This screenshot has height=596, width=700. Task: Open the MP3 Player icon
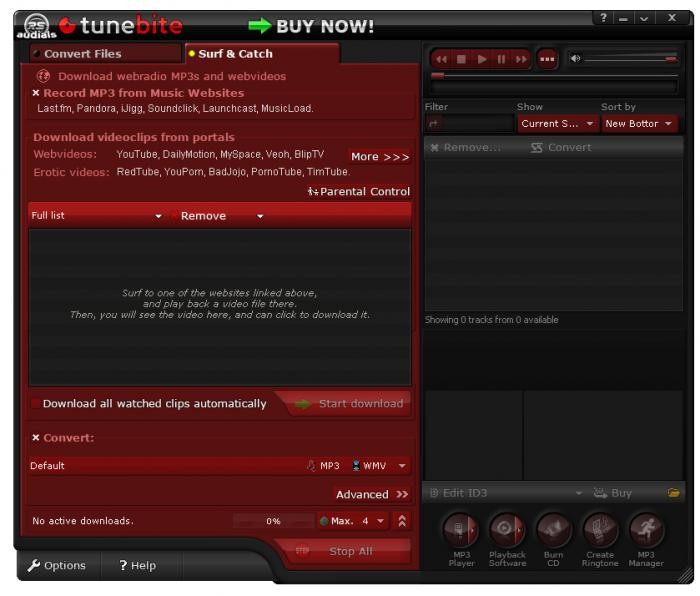pyautogui.click(x=461, y=529)
